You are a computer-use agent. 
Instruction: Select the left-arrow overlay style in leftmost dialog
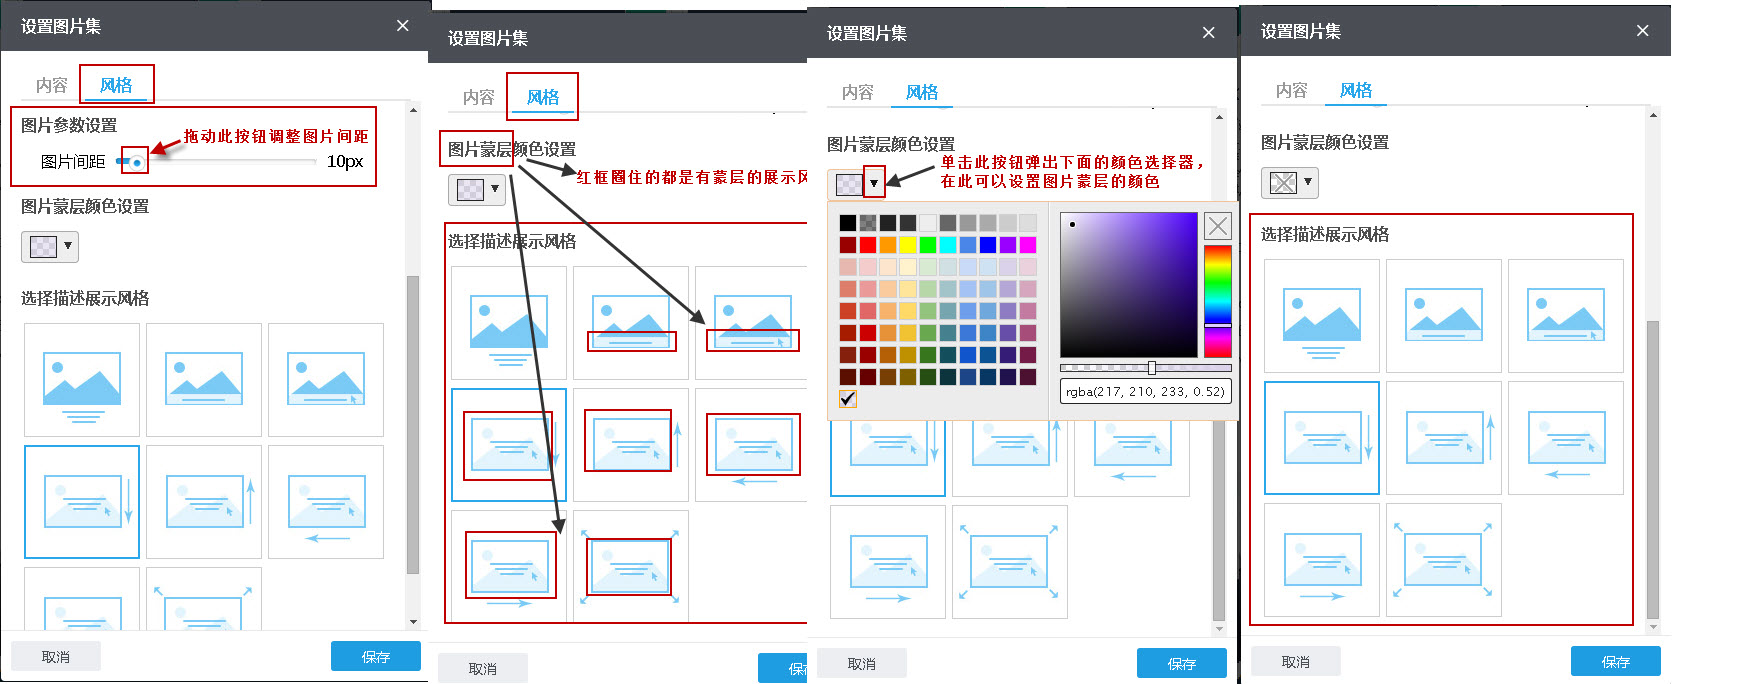click(x=326, y=502)
